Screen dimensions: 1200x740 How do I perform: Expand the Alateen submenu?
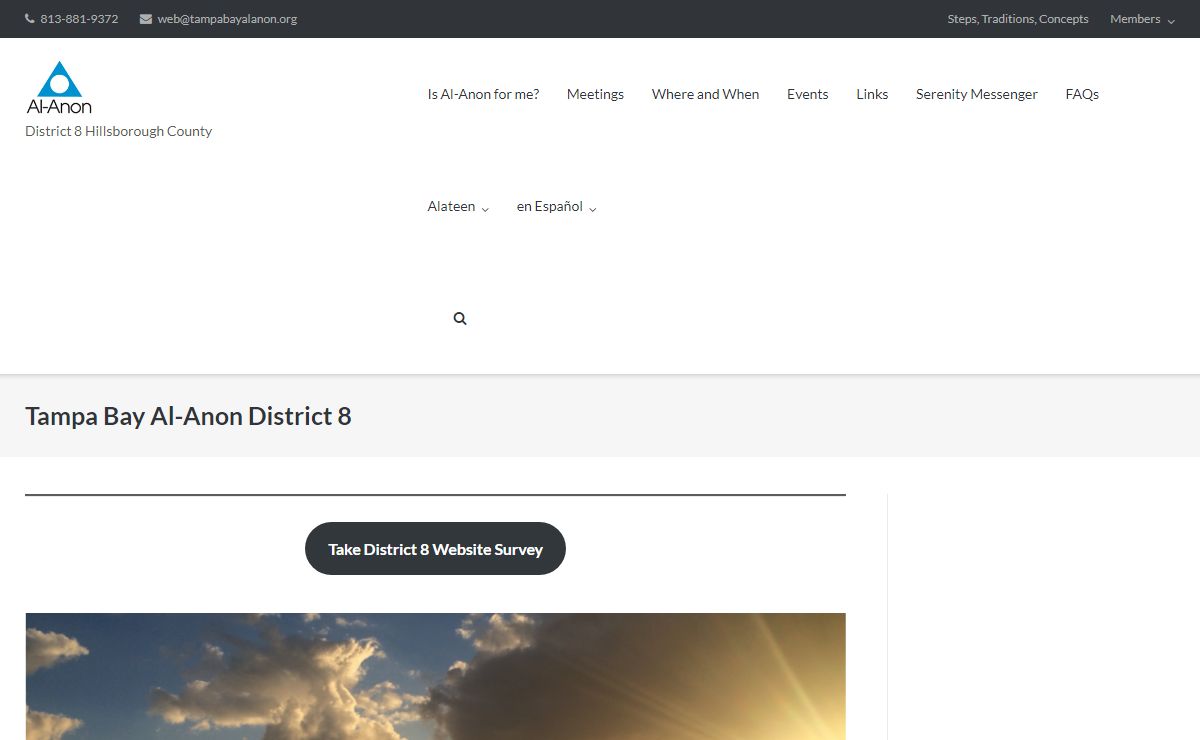(458, 207)
